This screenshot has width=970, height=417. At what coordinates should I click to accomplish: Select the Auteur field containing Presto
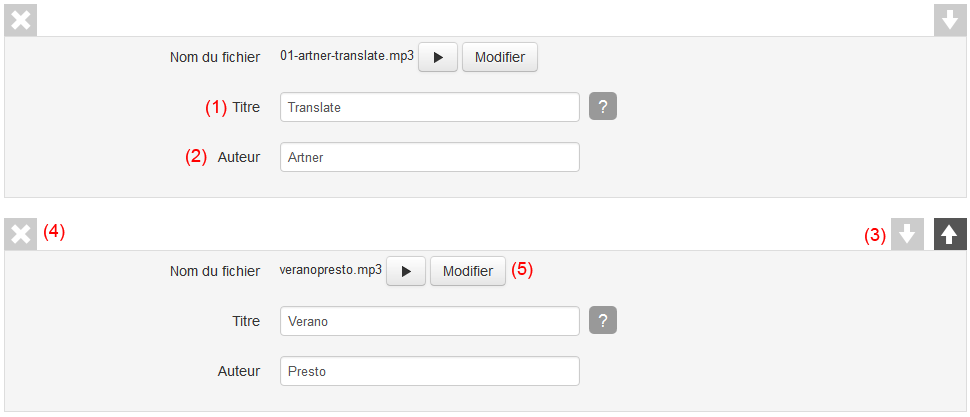(x=430, y=371)
